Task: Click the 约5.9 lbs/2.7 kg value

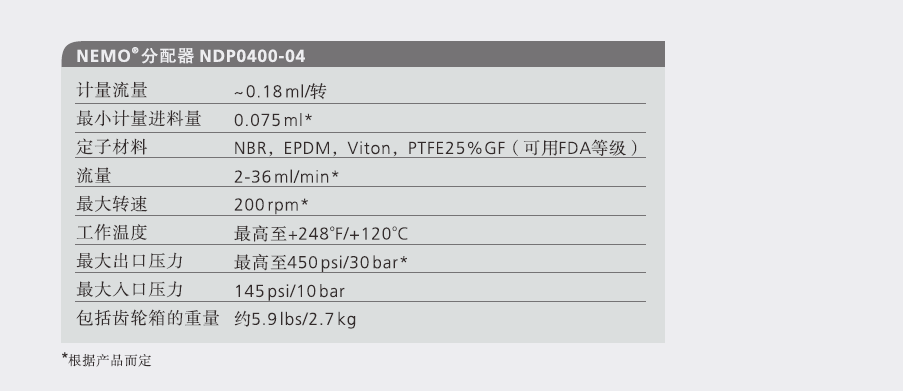Action: [x=295, y=319]
